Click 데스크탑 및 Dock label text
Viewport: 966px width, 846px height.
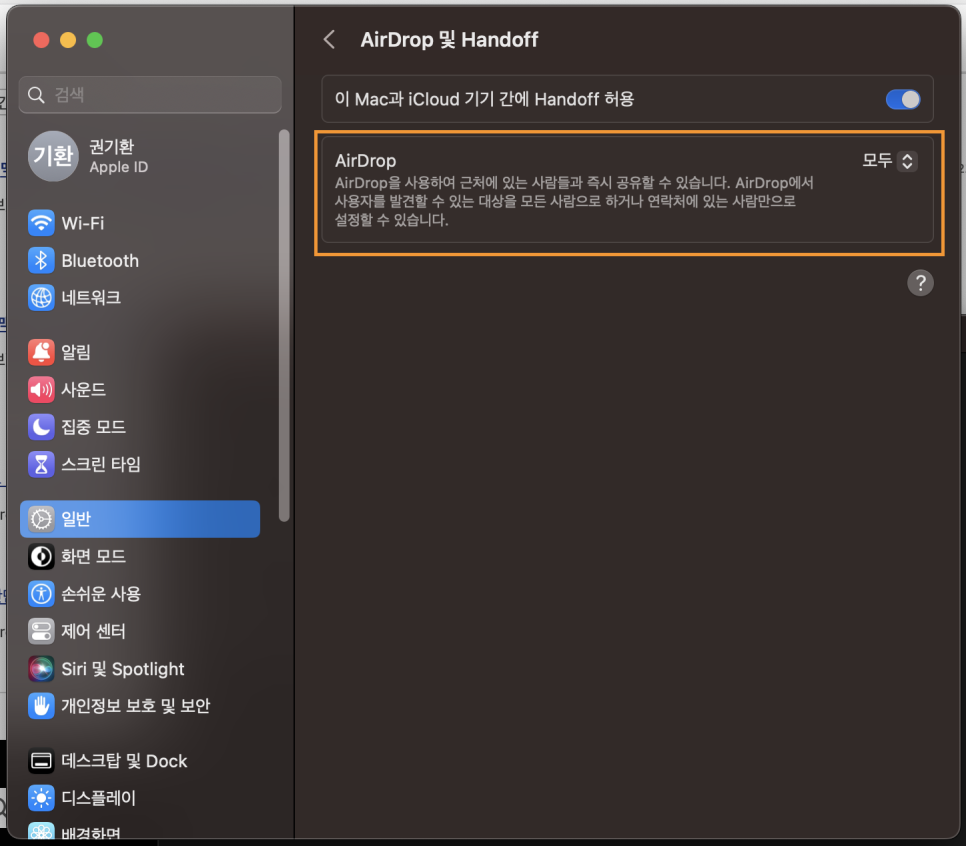(x=124, y=761)
